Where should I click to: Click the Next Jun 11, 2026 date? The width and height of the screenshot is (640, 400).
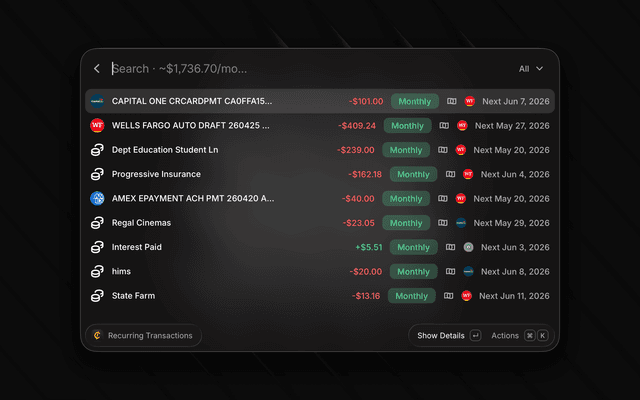pyautogui.click(x=514, y=296)
